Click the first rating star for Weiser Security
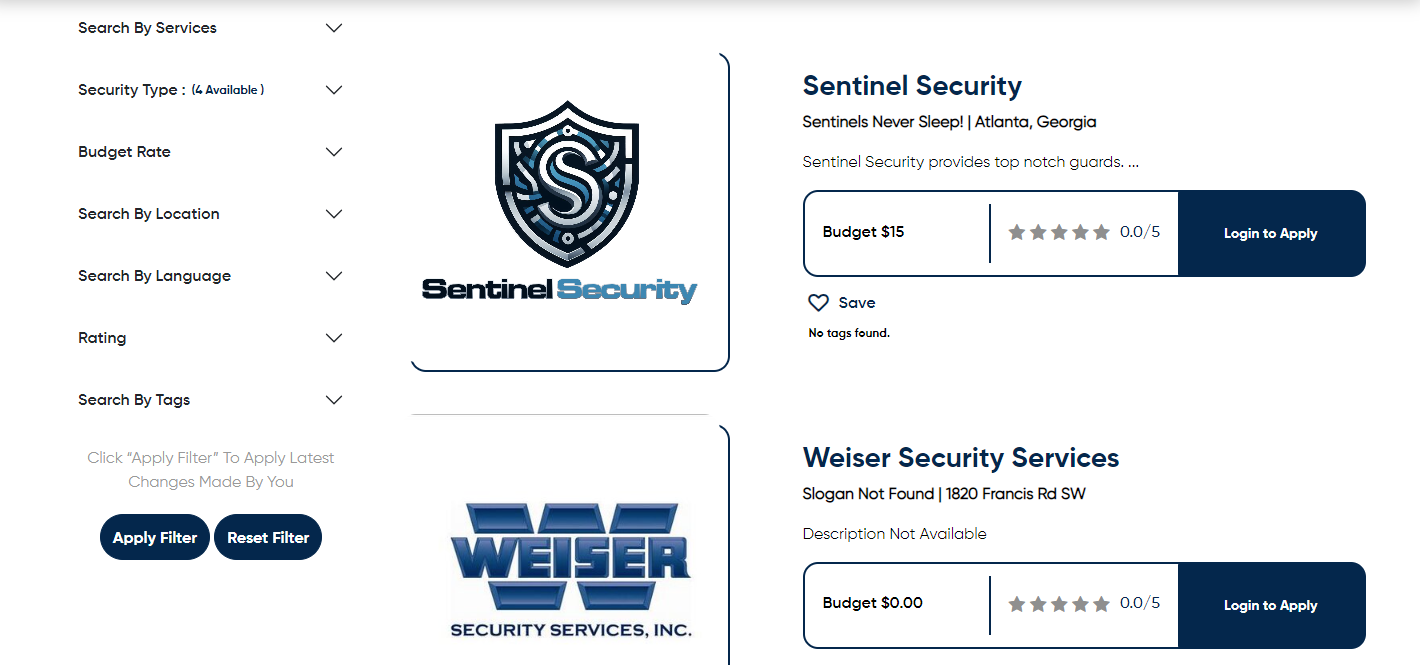1420x665 pixels. [x=1017, y=604]
